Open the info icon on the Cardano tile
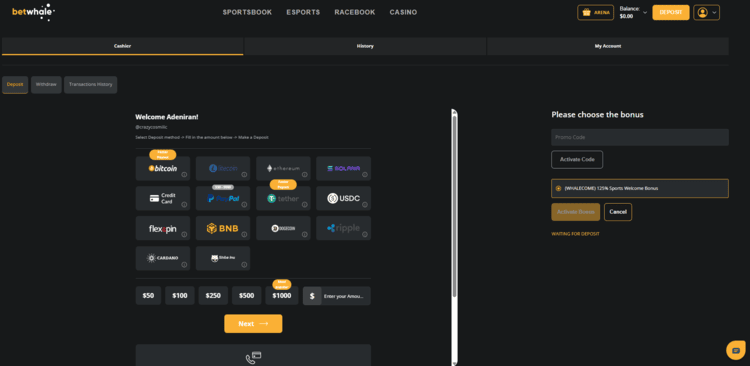Viewport: 750px width, 366px height. tap(184, 265)
